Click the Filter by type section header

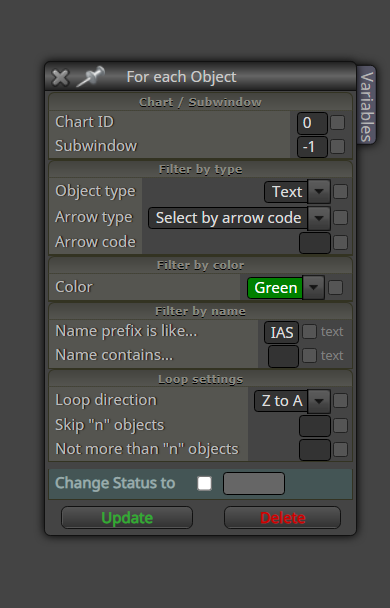(x=200, y=169)
